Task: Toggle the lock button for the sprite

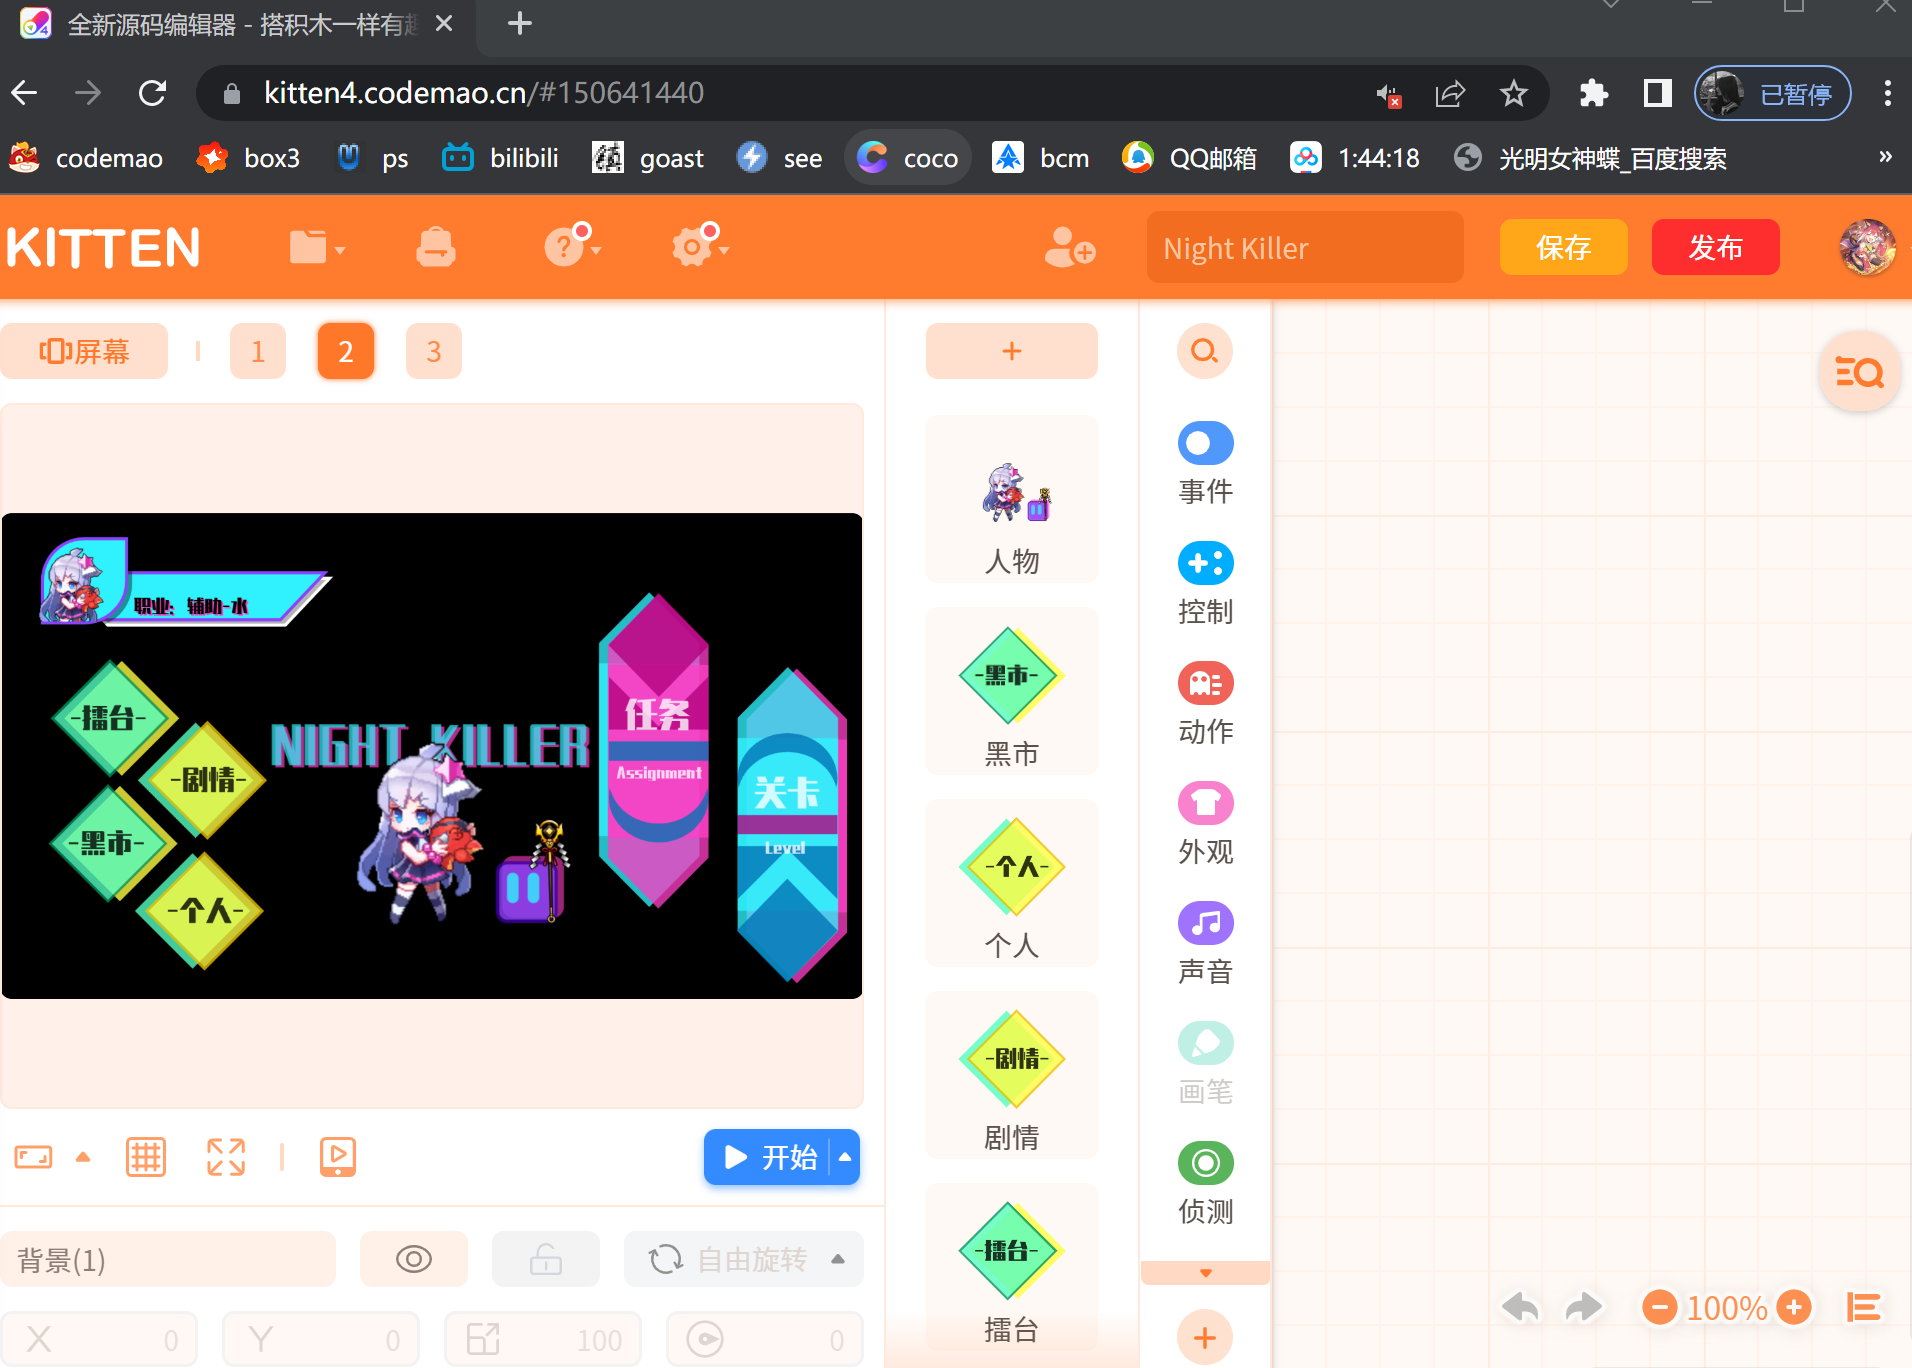Action: pos(546,1259)
